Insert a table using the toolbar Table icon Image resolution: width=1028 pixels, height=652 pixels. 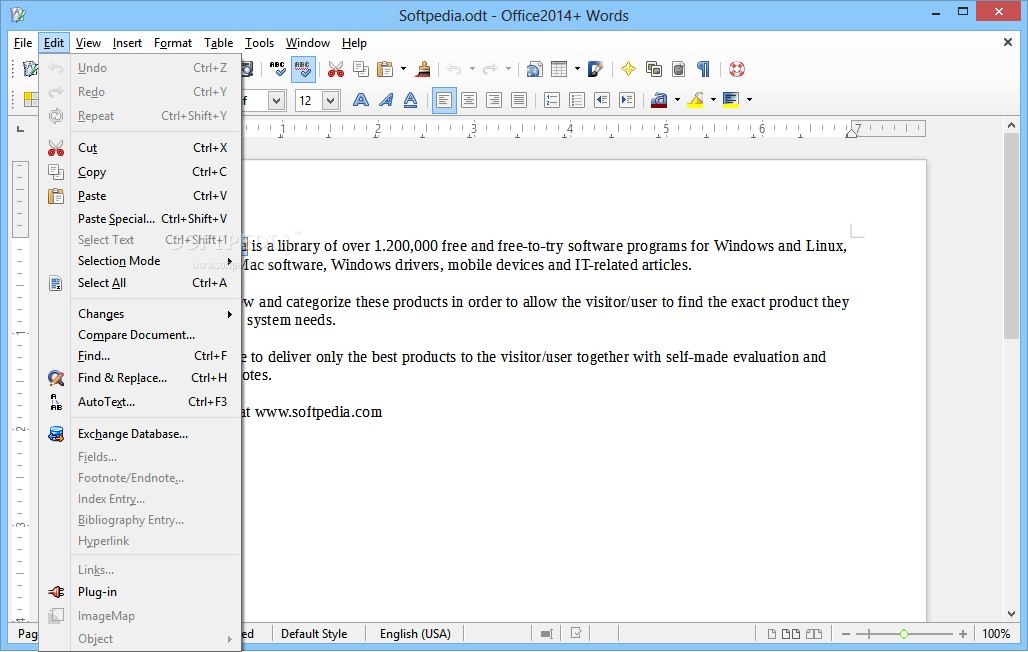pyautogui.click(x=559, y=69)
